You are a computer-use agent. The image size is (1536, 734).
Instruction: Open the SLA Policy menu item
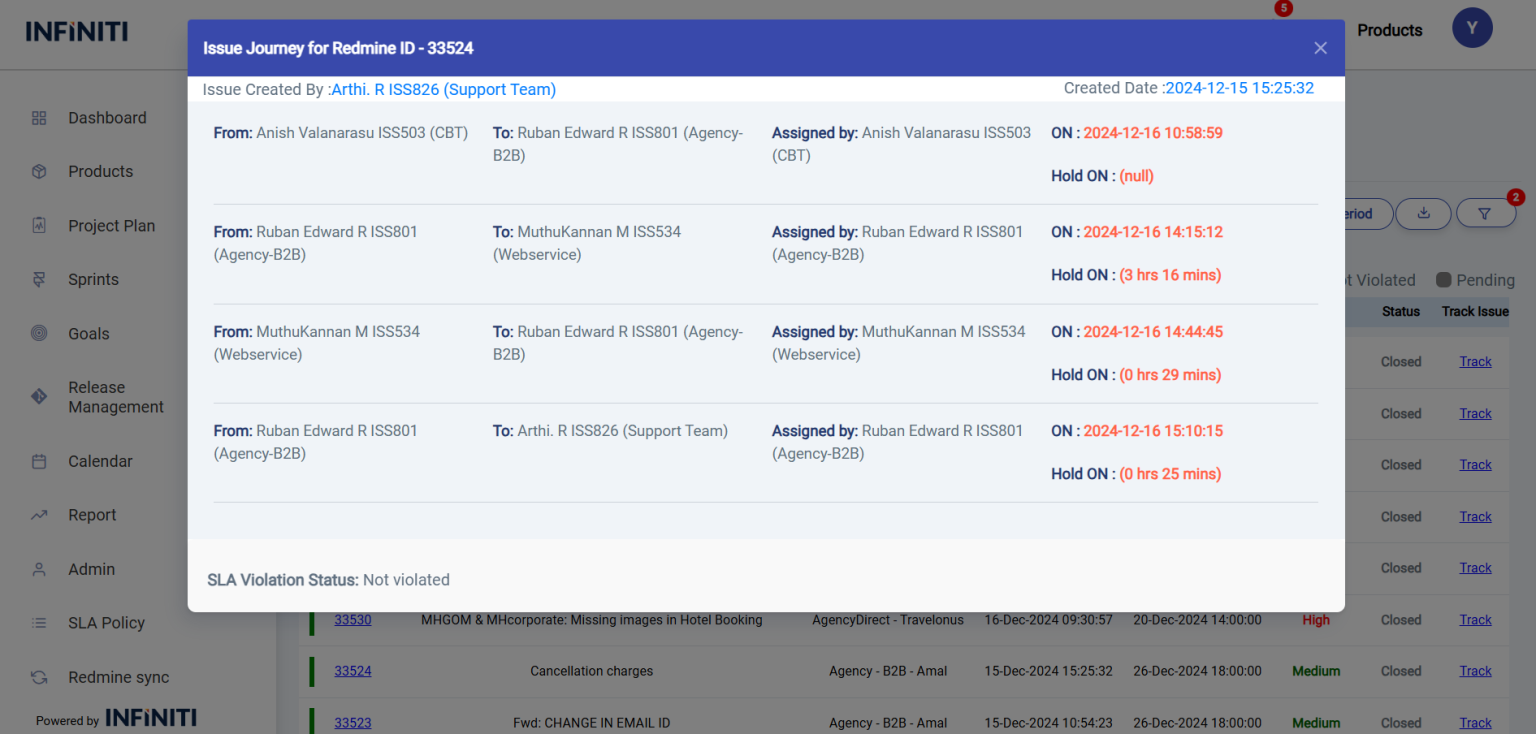(x=106, y=623)
